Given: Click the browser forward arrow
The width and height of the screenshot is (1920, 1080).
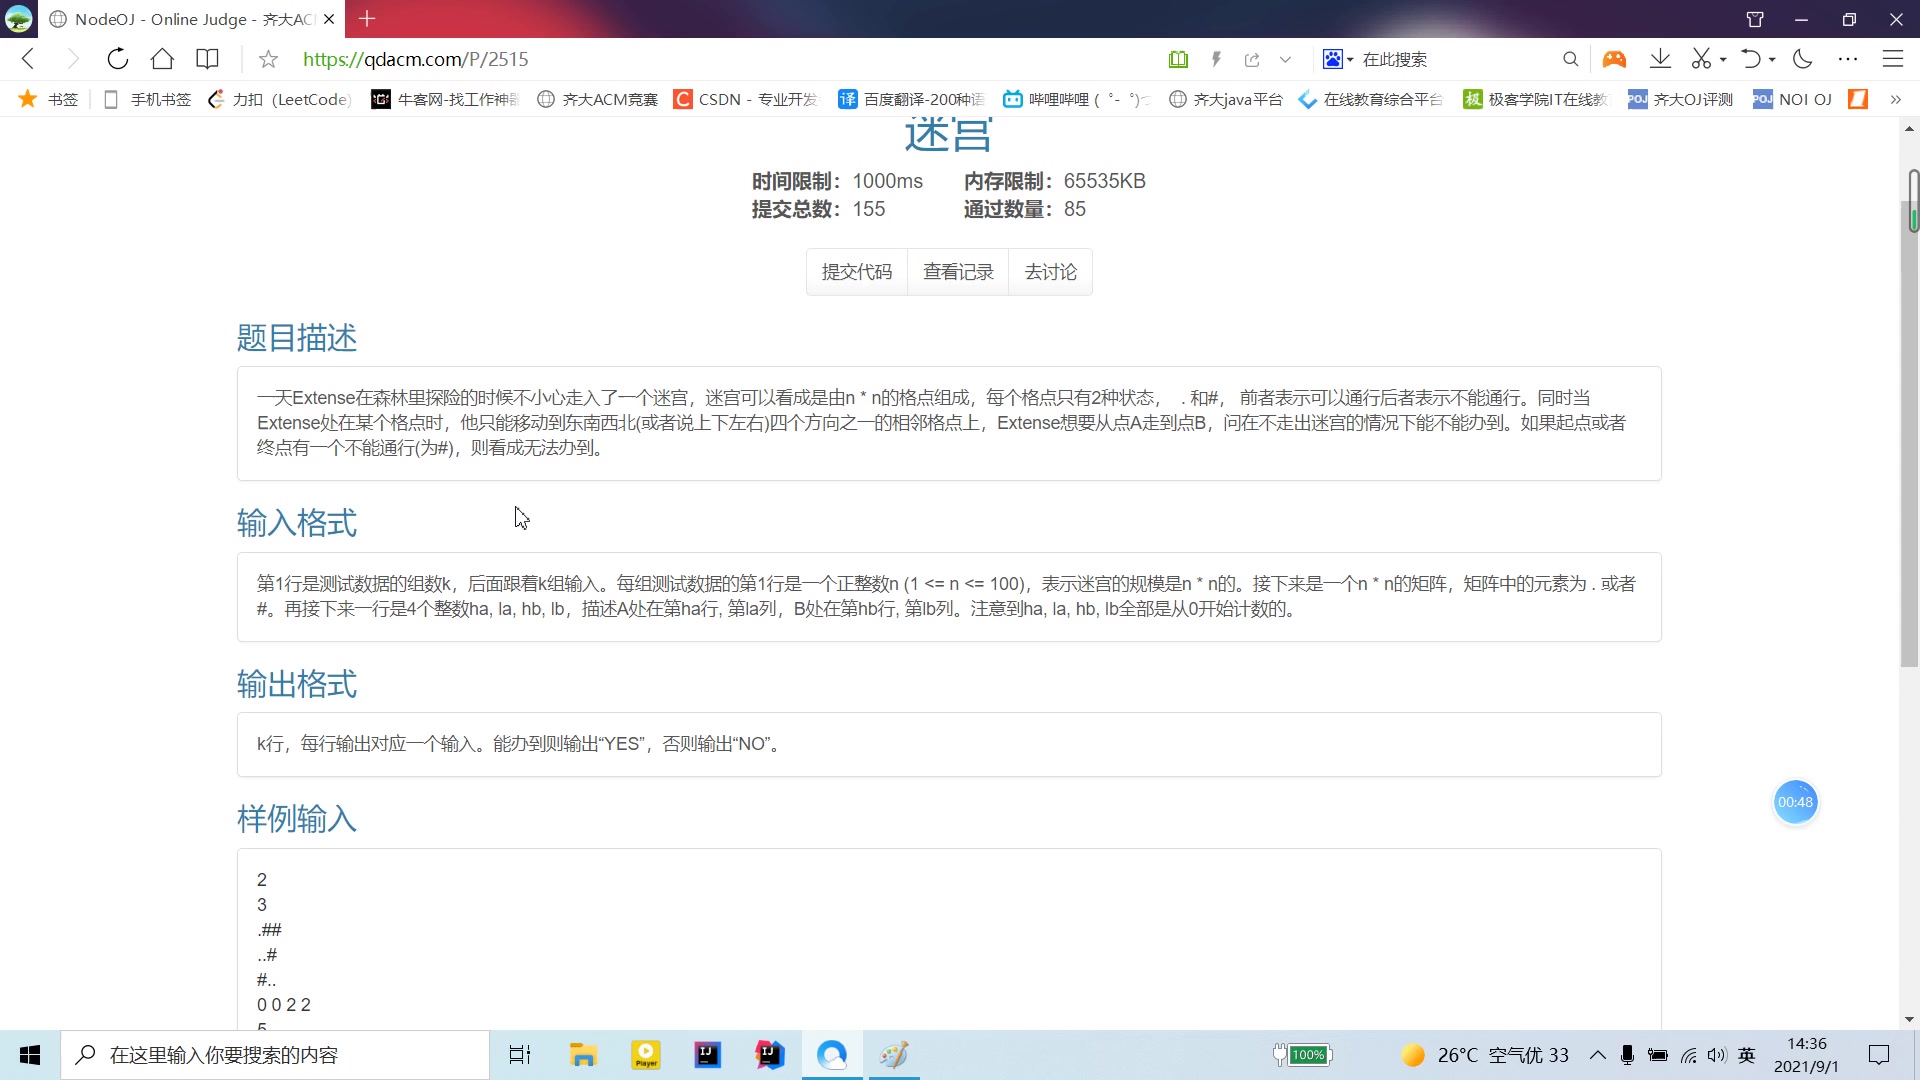Looking at the screenshot, I should (x=72, y=59).
